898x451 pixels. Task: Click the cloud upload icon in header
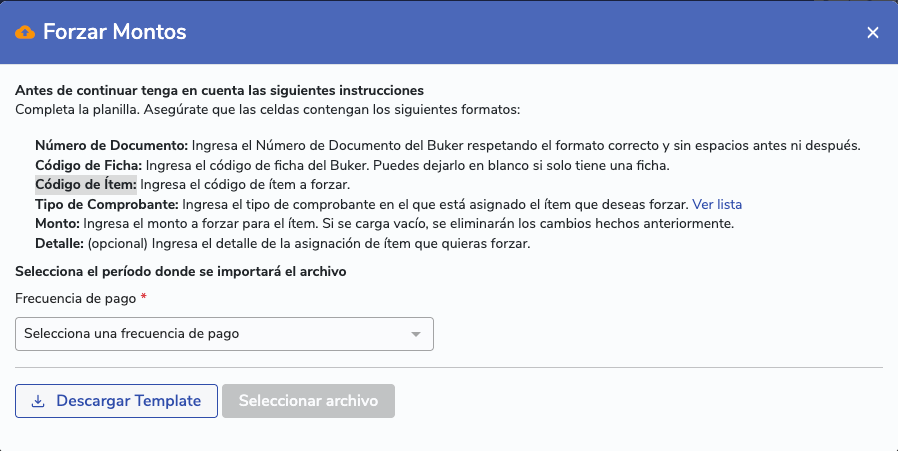pos(26,32)
